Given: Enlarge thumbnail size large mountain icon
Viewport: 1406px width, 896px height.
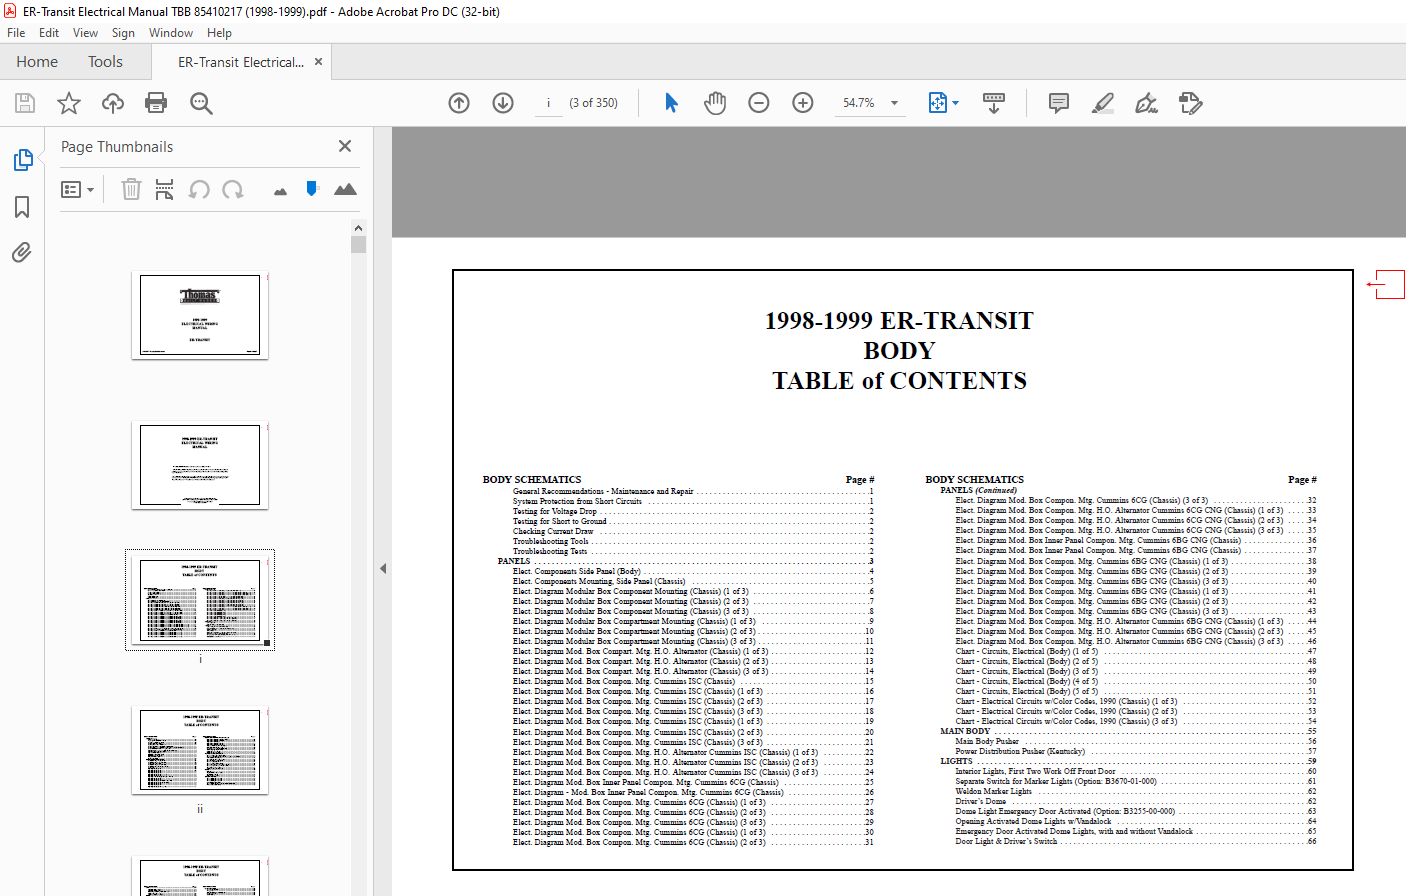Looking at the screenshot, I should [x=345, y=189].
